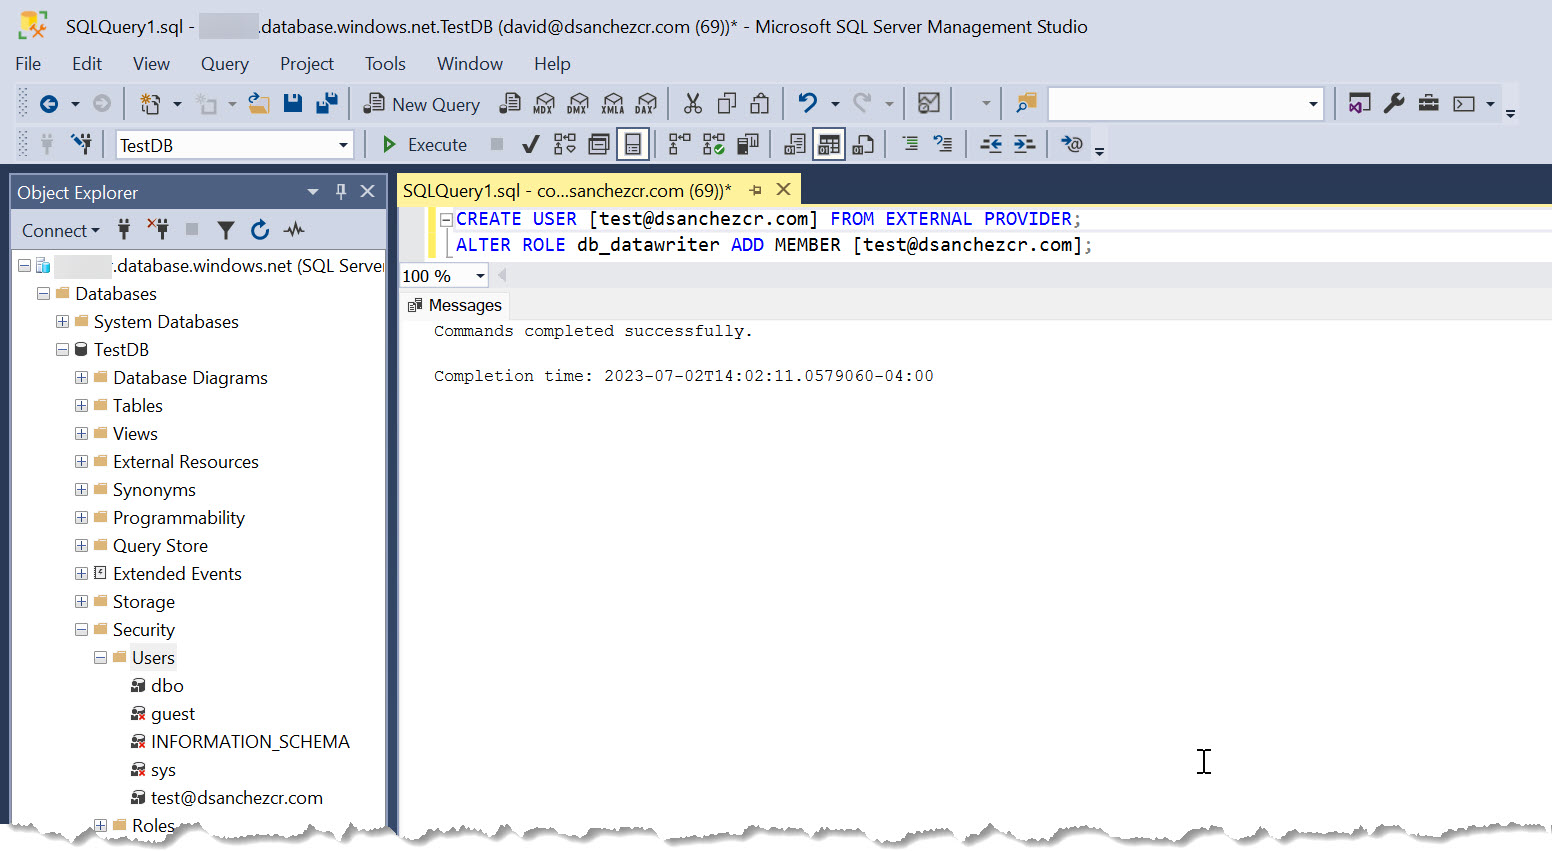Click the MDX query icon
The image size is (1552, 851).
tap(544, 104)
